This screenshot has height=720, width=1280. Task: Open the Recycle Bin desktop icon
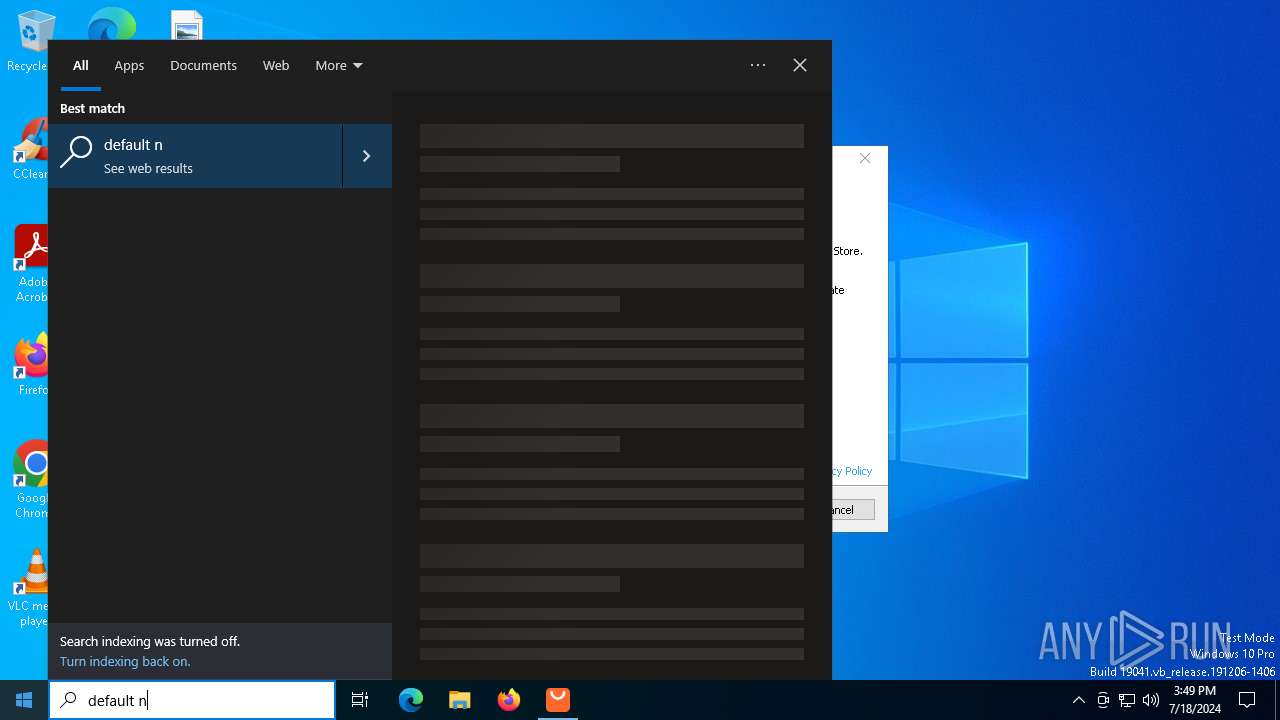(x=32, y=42)
